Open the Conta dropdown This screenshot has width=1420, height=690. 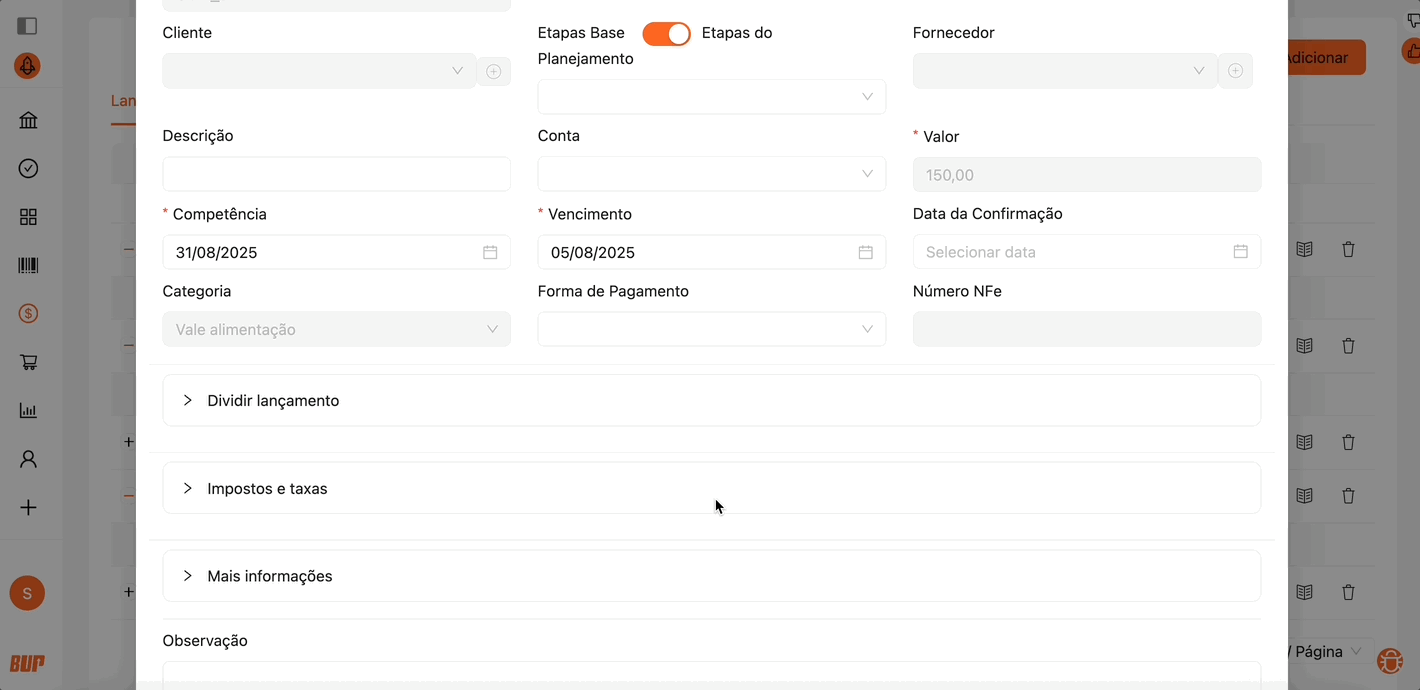pos(711,174)
